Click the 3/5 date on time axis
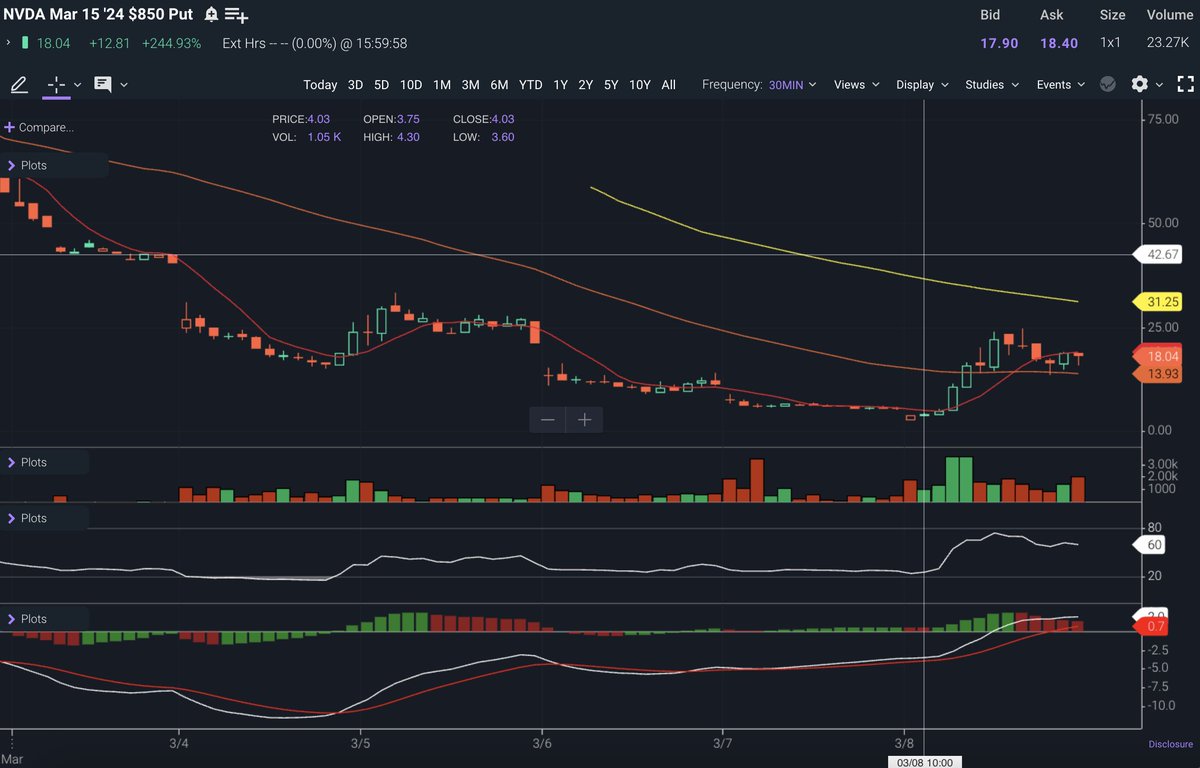This screenshot has height=768, width=1200. [361, 743]
